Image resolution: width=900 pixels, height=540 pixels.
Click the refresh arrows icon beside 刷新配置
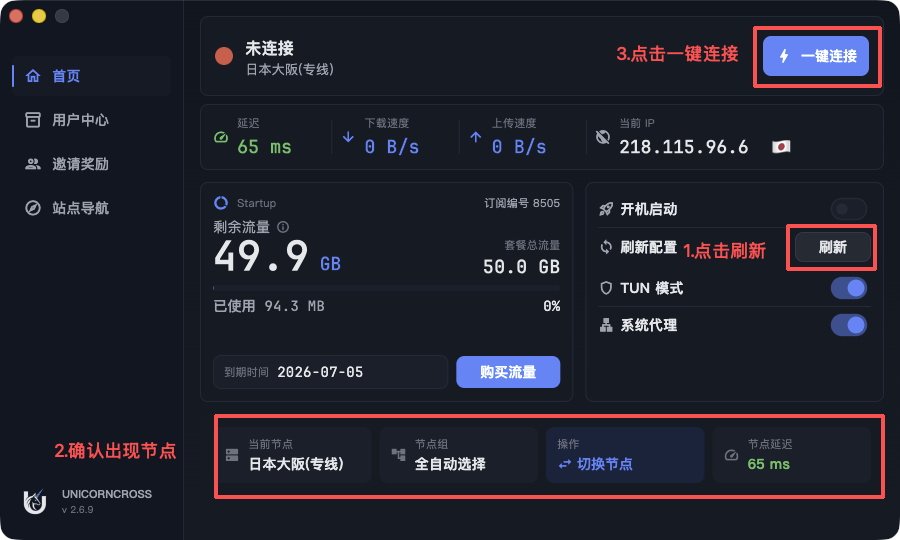[606, 247]
